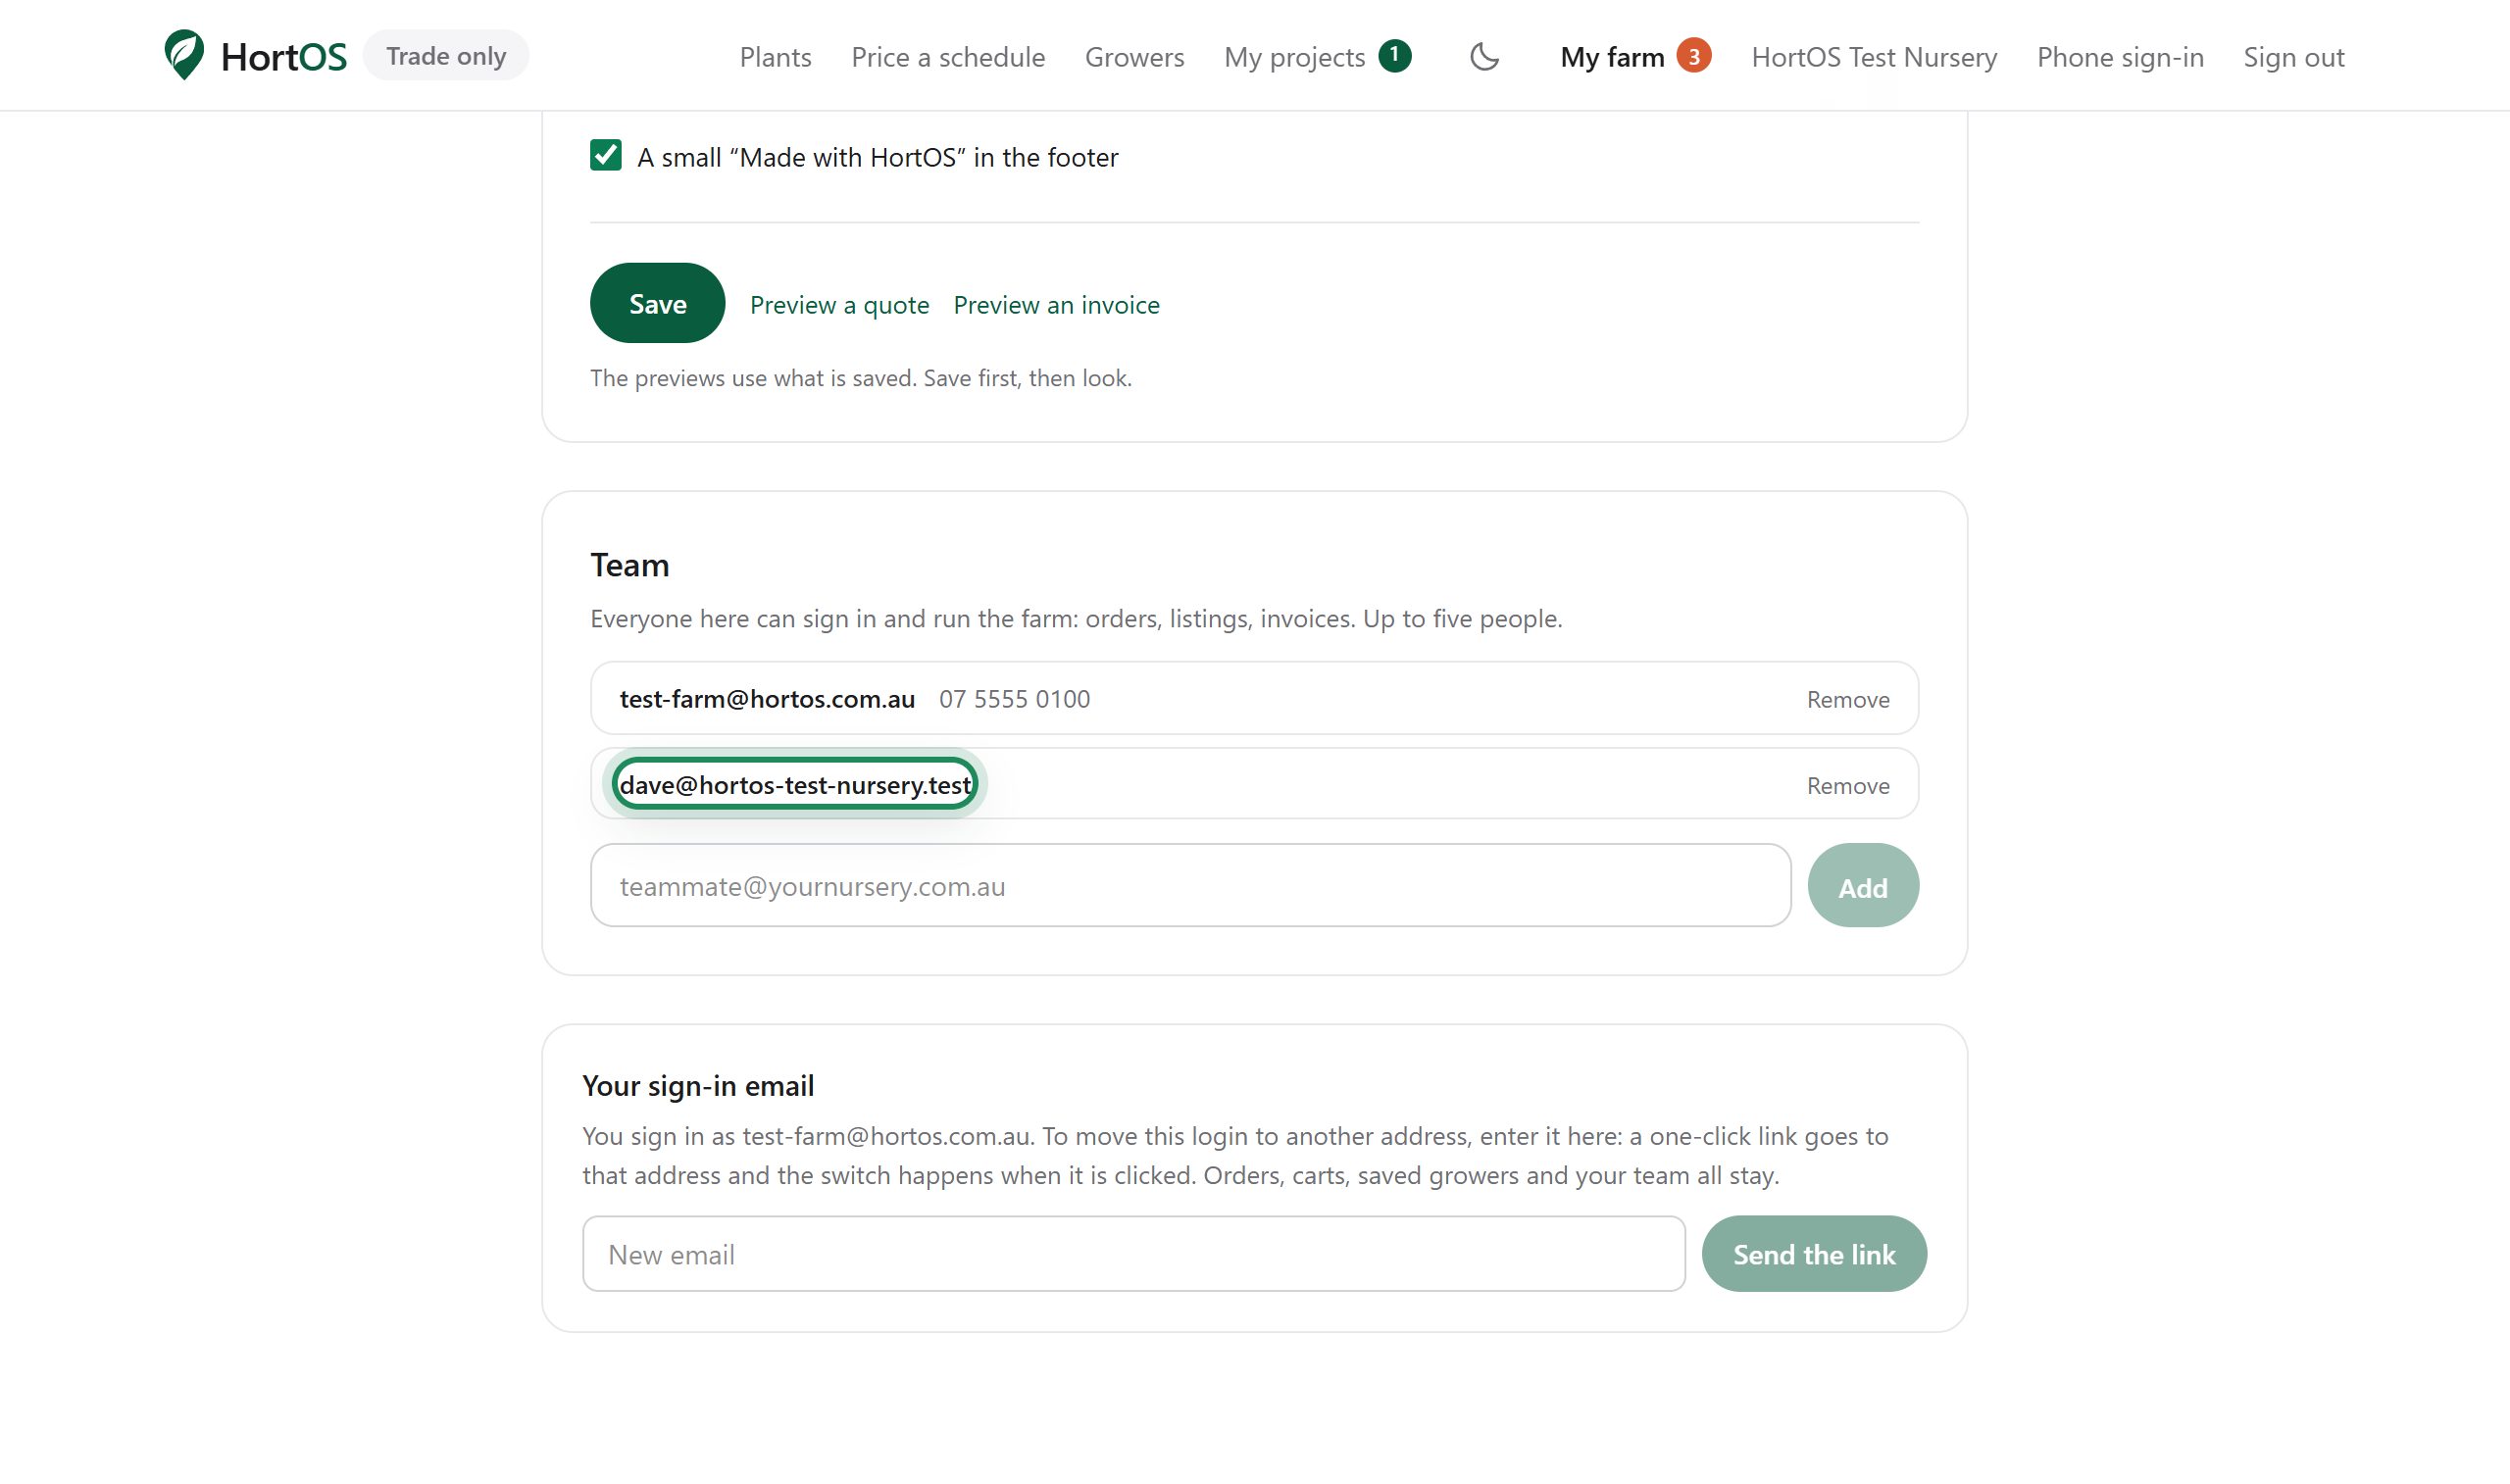Open the My farm page

click(1611, 57)
